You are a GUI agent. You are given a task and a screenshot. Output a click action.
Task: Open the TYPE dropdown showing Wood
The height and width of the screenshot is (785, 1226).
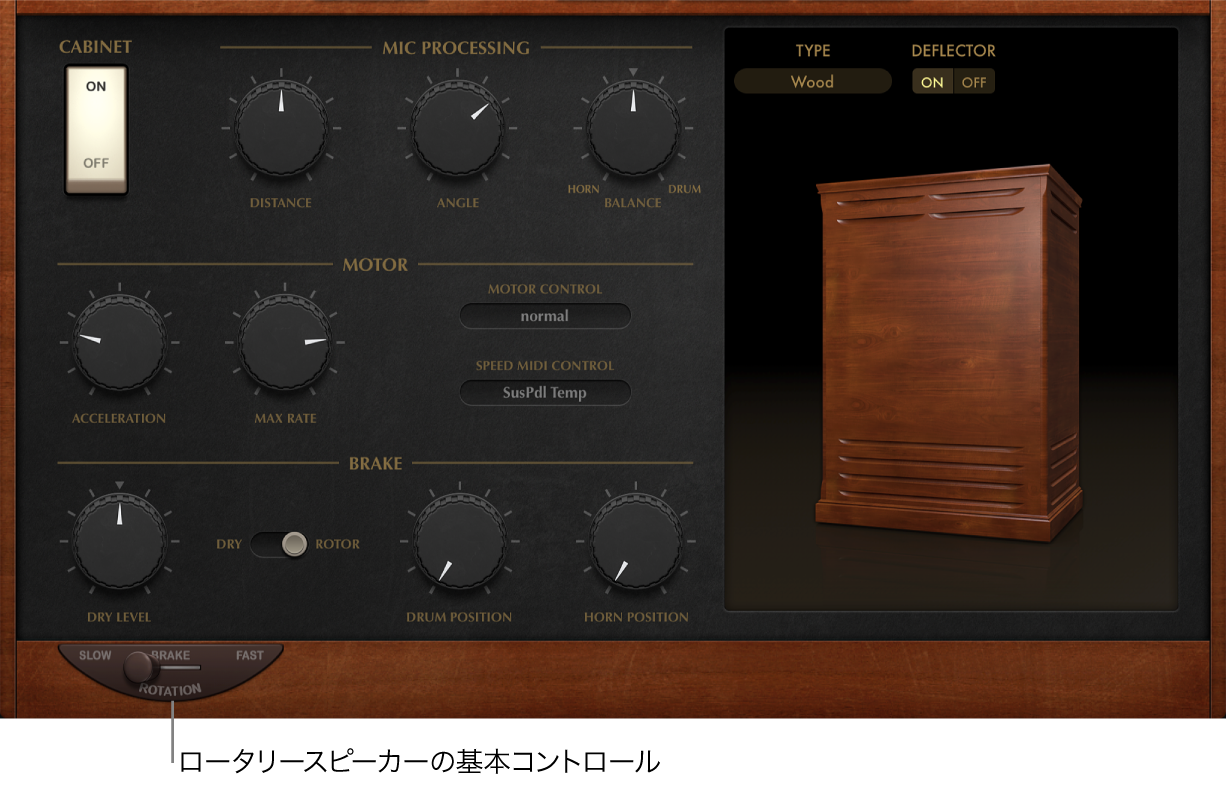811,81
